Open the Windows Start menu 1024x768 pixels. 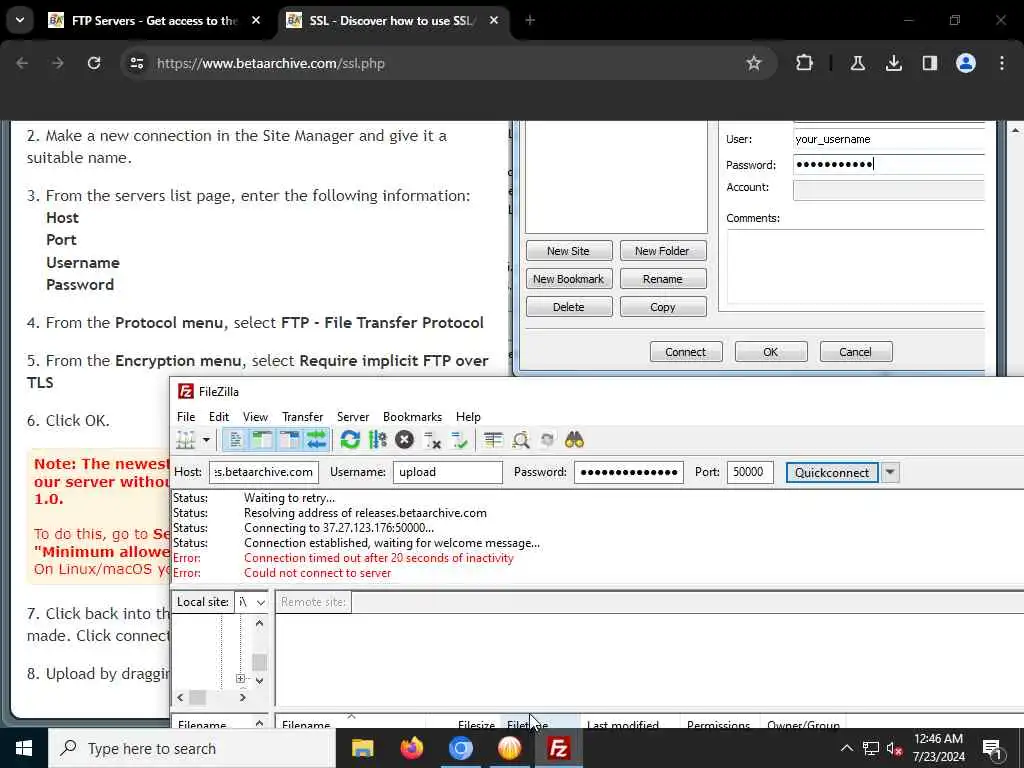coord(24,748)
